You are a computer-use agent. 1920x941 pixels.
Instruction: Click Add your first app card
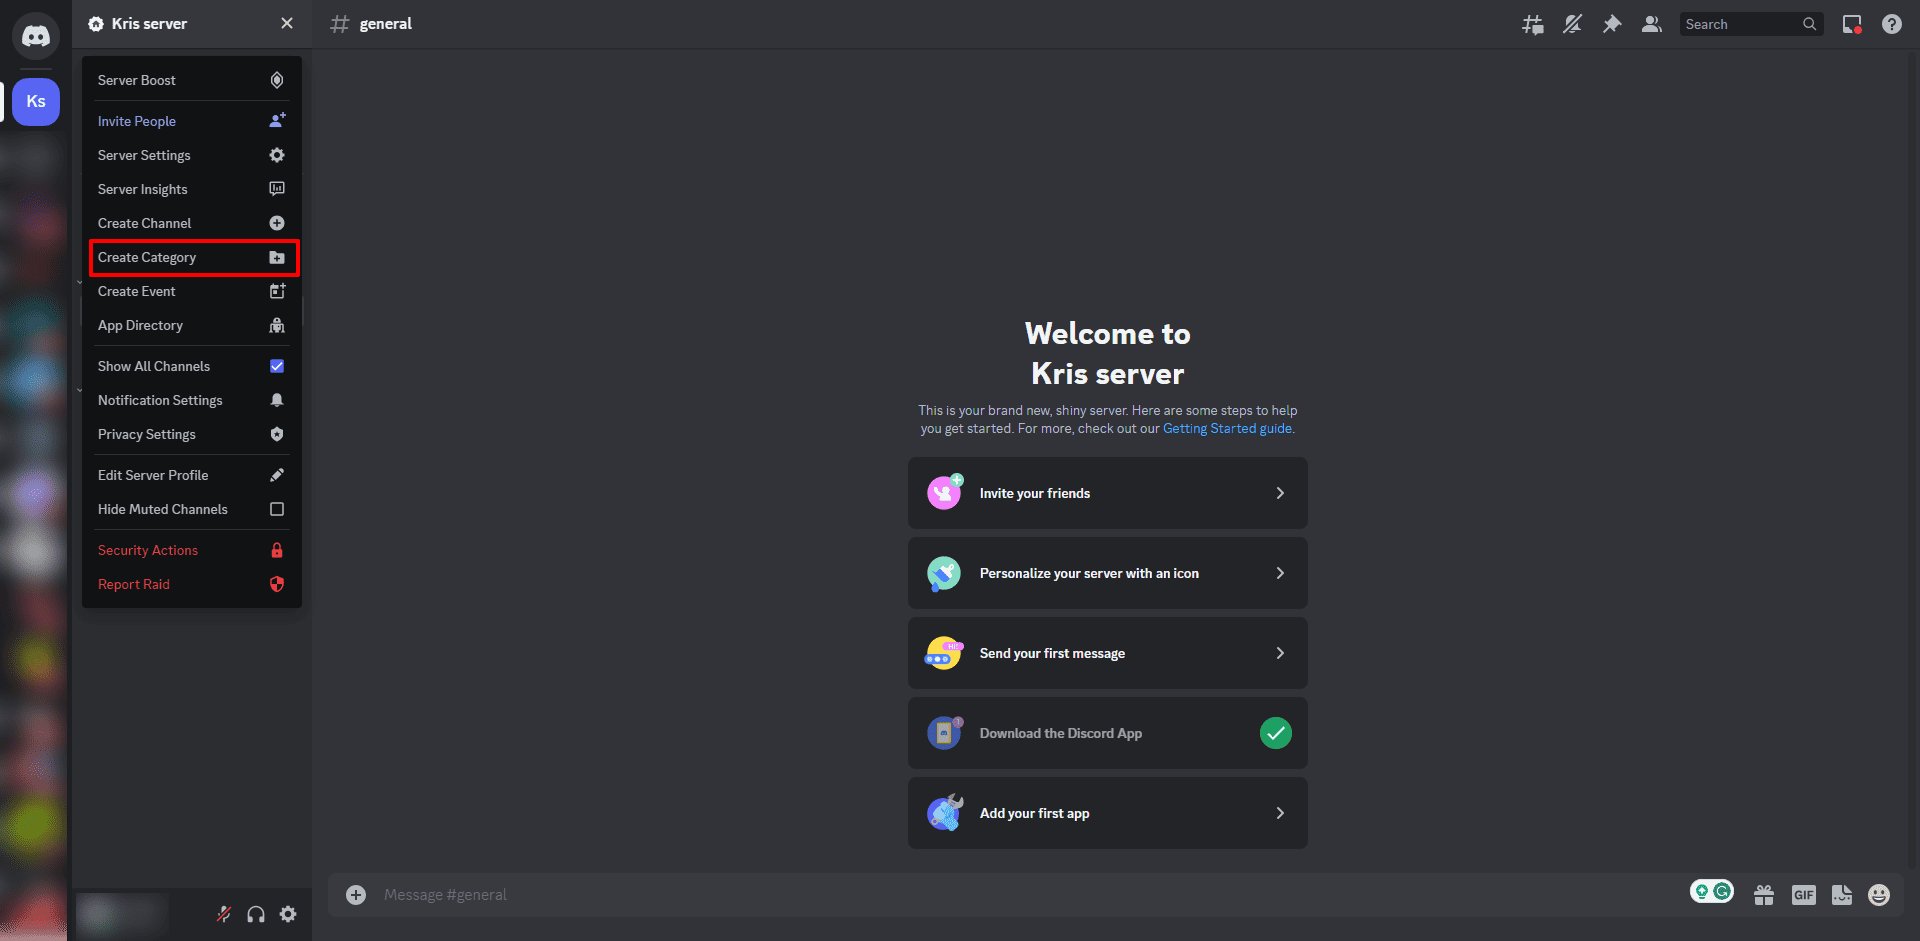click(1108, 813)
